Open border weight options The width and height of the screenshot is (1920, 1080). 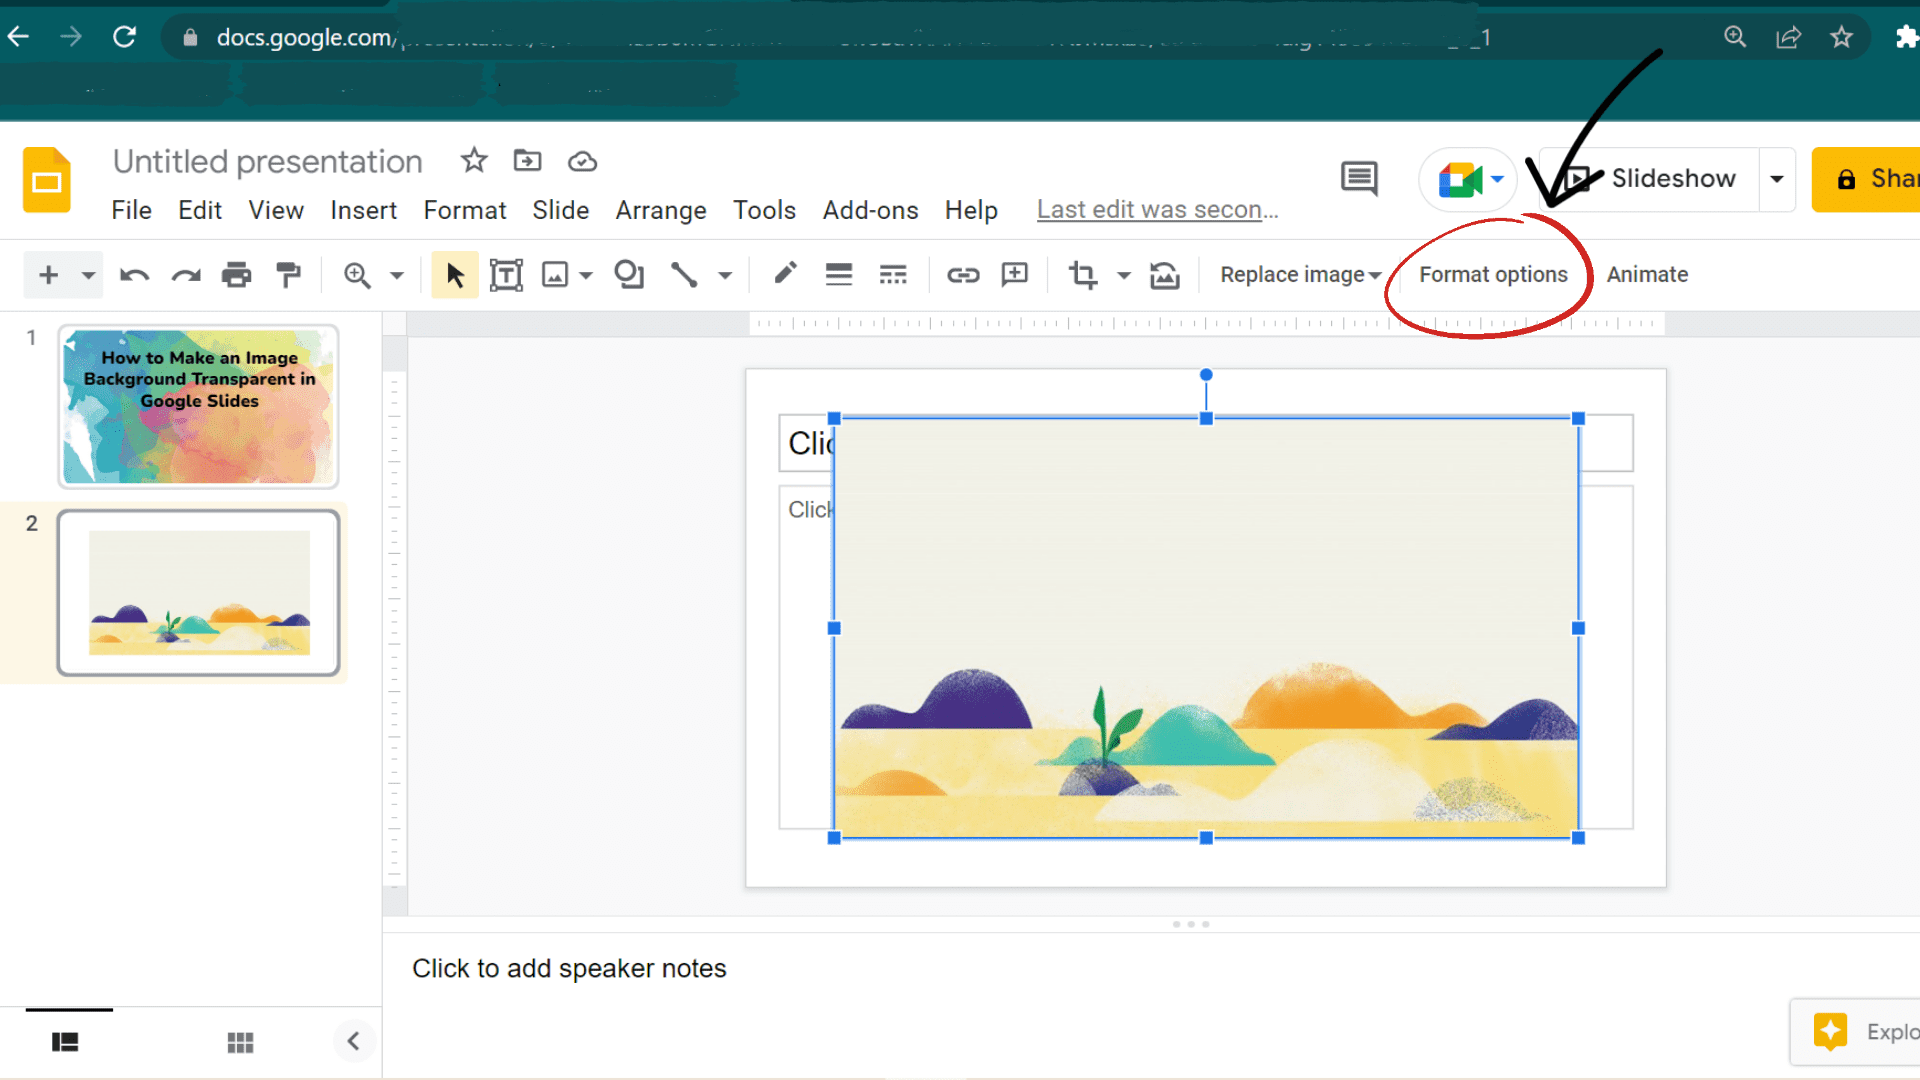point(839,274)
